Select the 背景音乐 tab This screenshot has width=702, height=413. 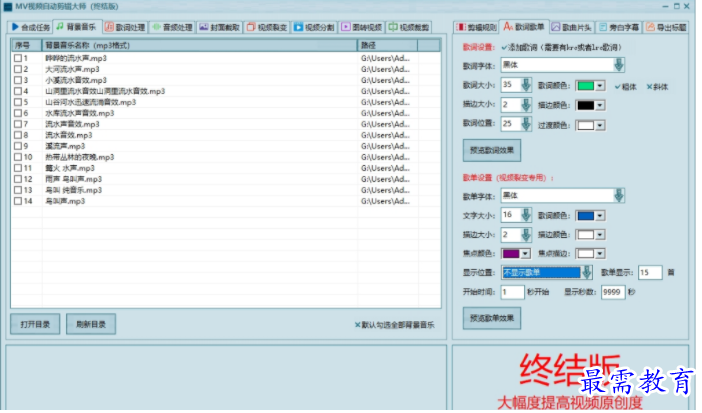click(x=77, y=27)
